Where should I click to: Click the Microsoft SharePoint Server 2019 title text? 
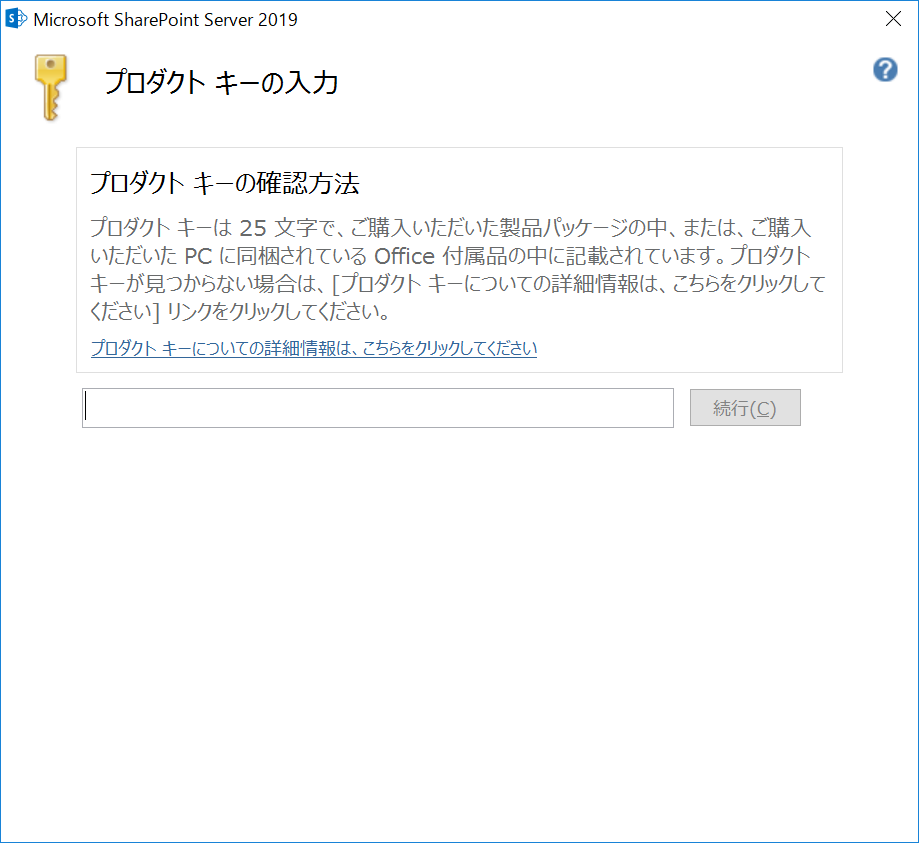click(165, 19)
